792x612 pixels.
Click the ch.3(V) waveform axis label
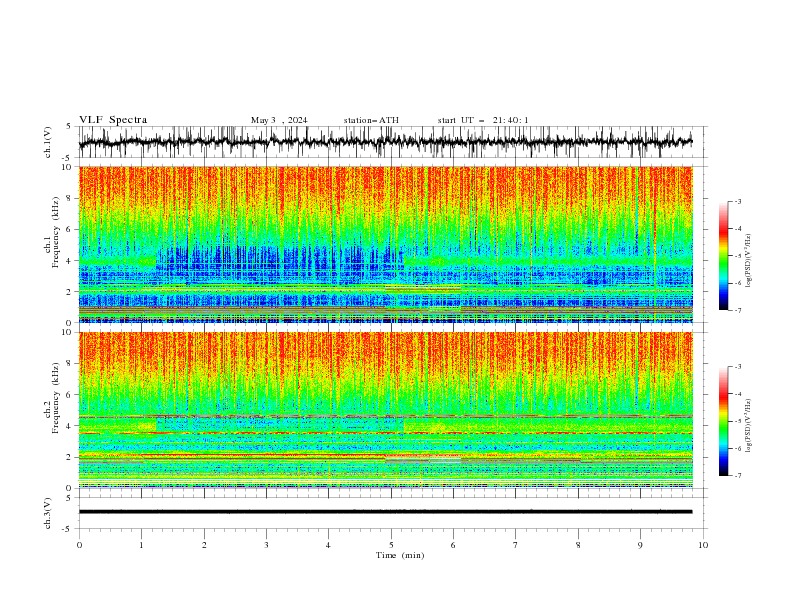coord(48,513)
